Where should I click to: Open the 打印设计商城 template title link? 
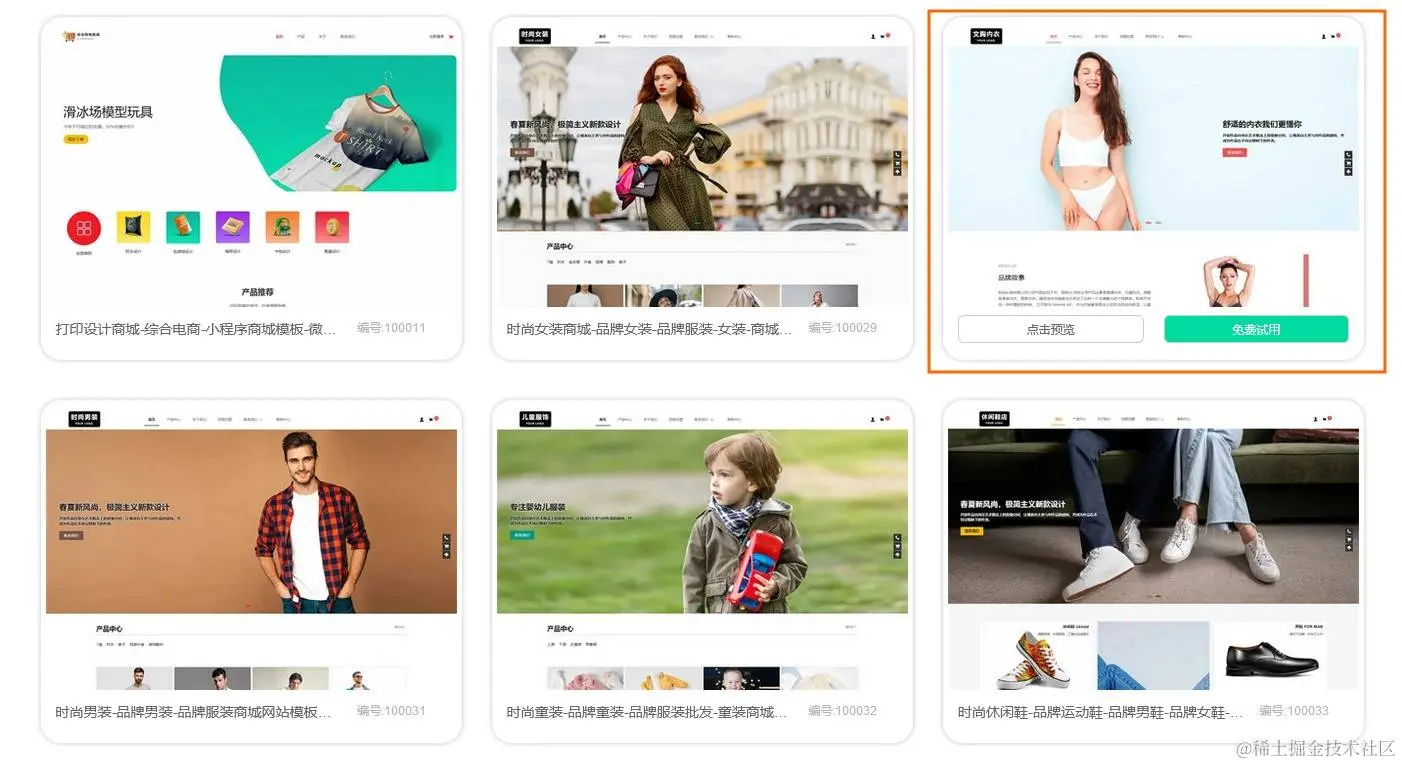tap(196, 328)
